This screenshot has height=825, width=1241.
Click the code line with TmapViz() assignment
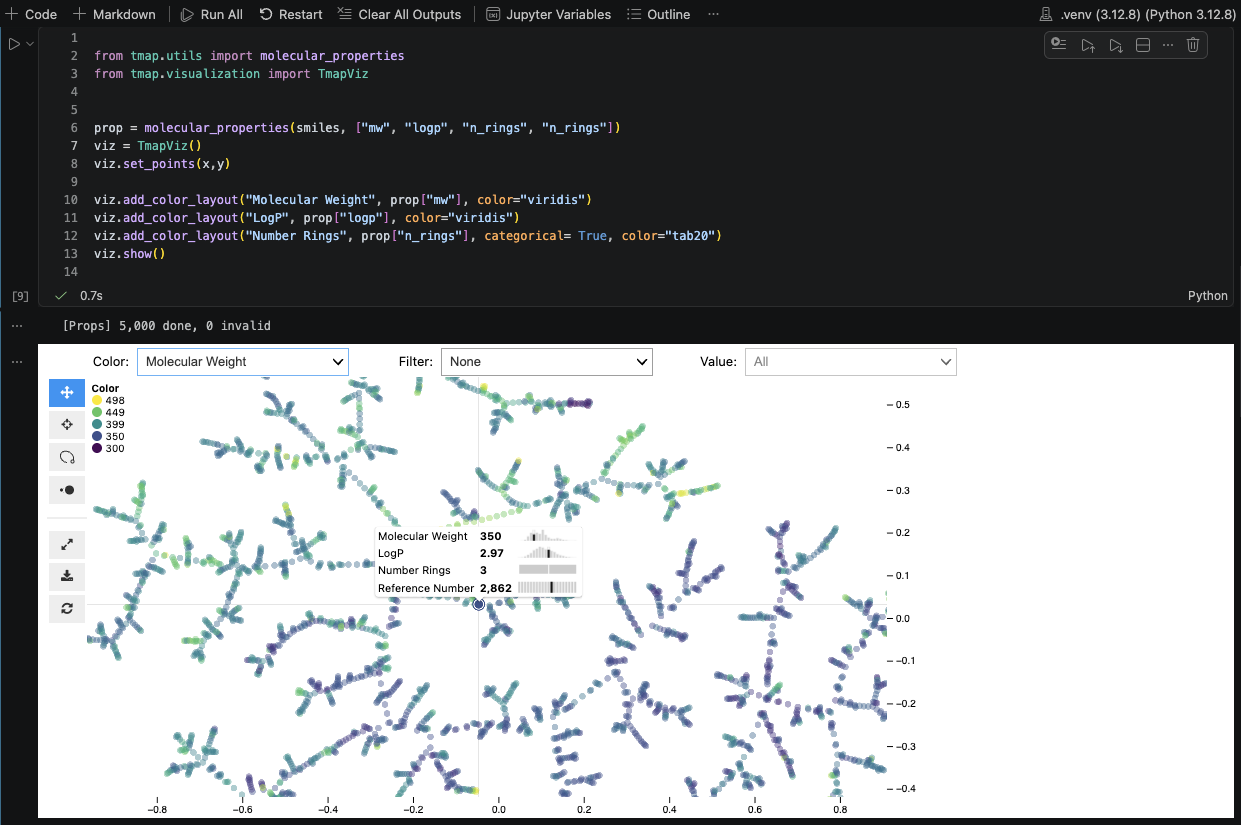click(148, 146)
